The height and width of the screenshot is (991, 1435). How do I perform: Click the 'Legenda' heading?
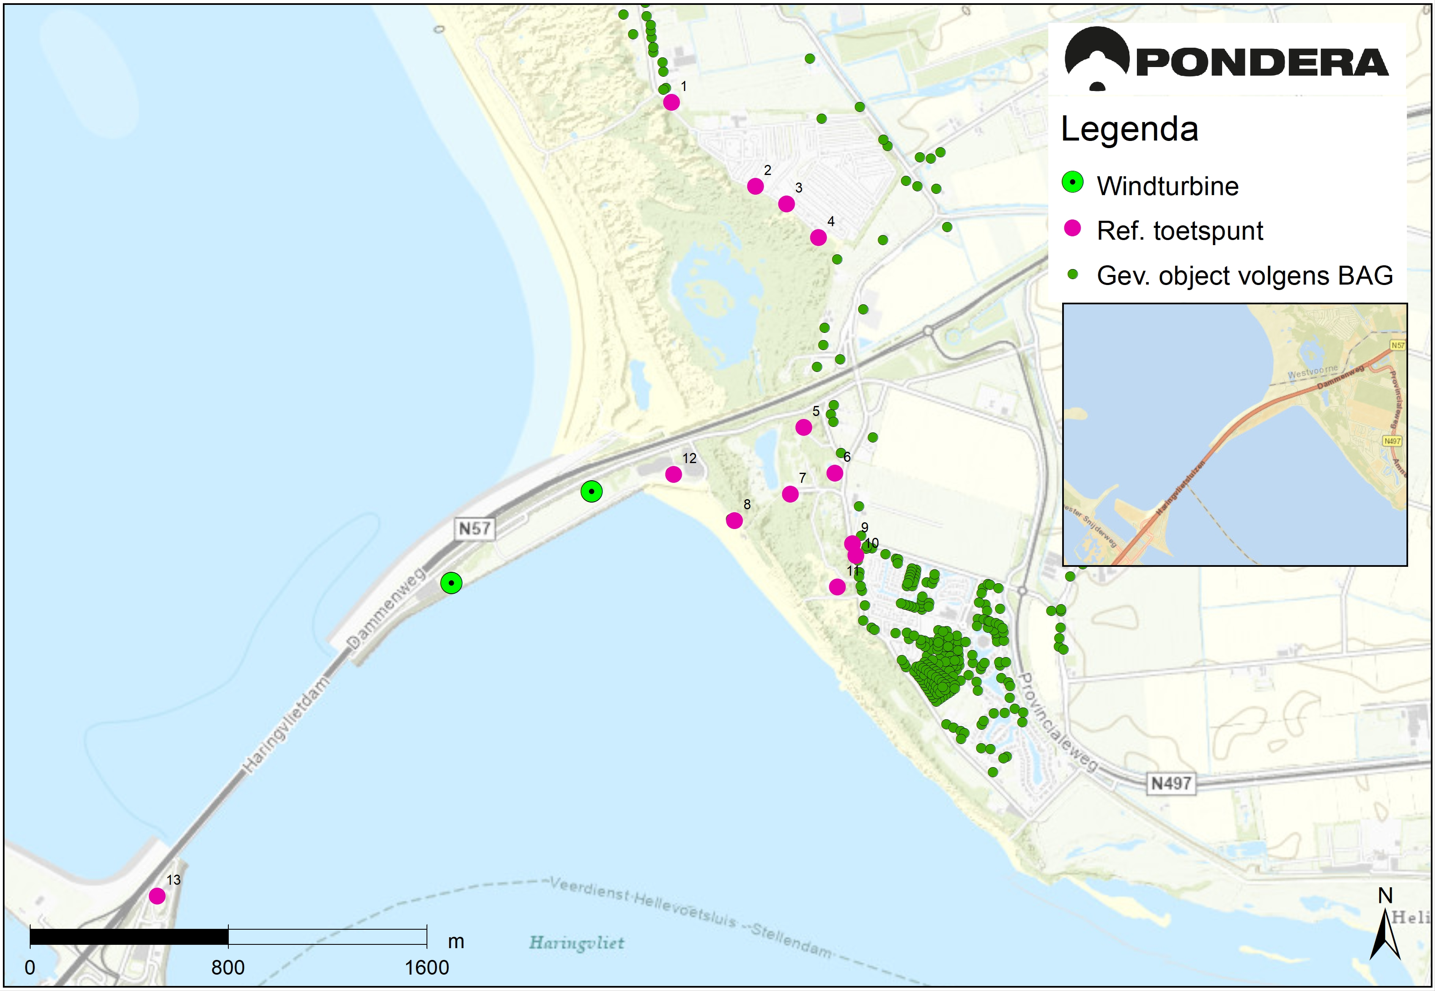[x=1129, y=129]
